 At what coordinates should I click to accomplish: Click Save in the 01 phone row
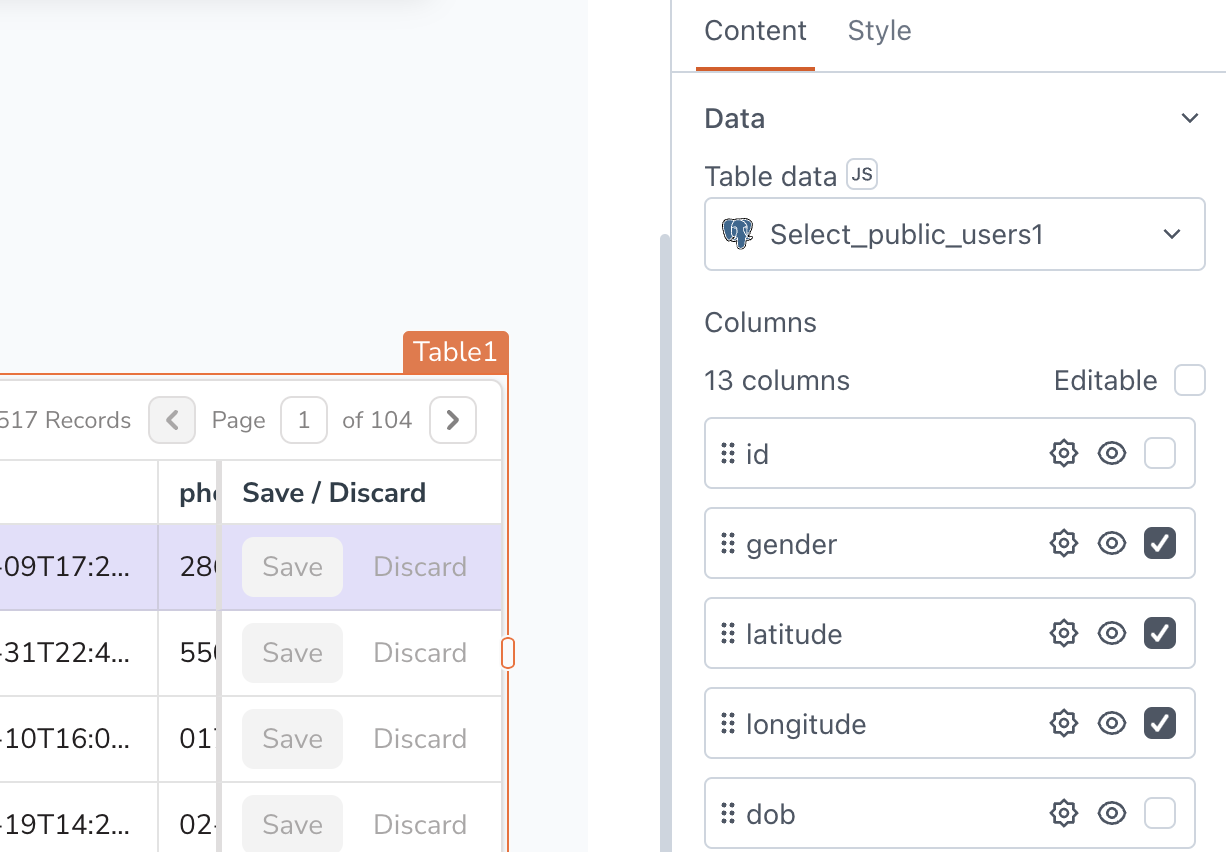(x=292, y=739)
